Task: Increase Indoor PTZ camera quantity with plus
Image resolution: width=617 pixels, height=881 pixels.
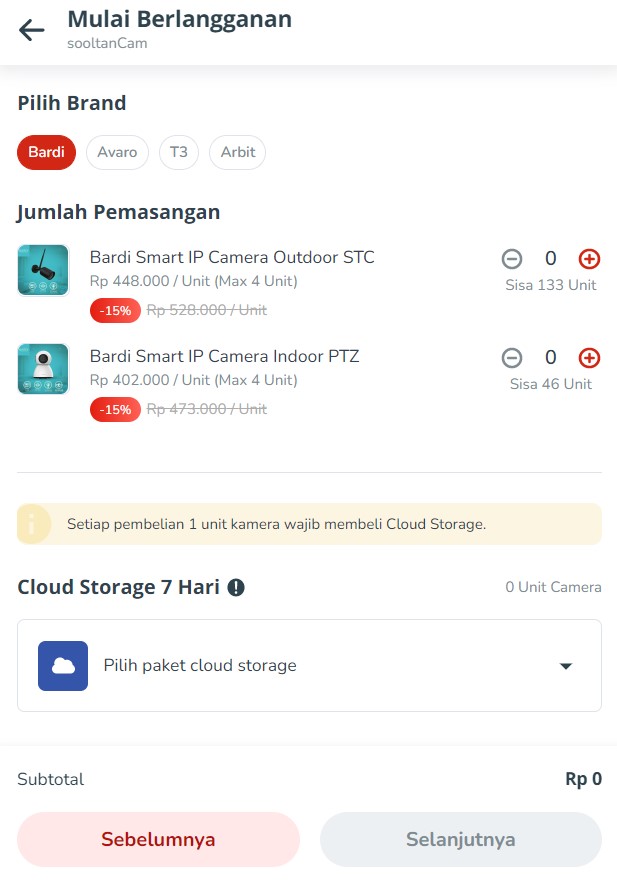Action: click(x=589, y=357)
